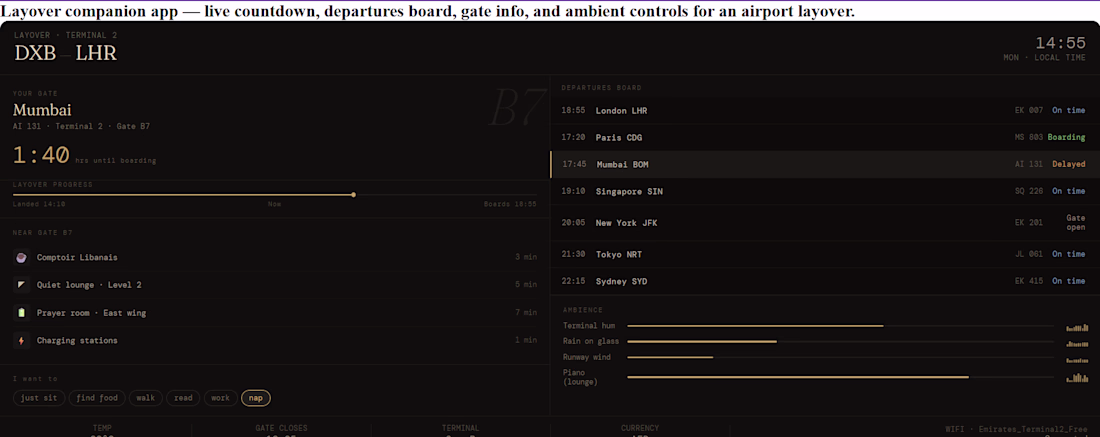Click the 17:20 departure time
This screenshot has height=437, width=1100.
pos(574,137)
